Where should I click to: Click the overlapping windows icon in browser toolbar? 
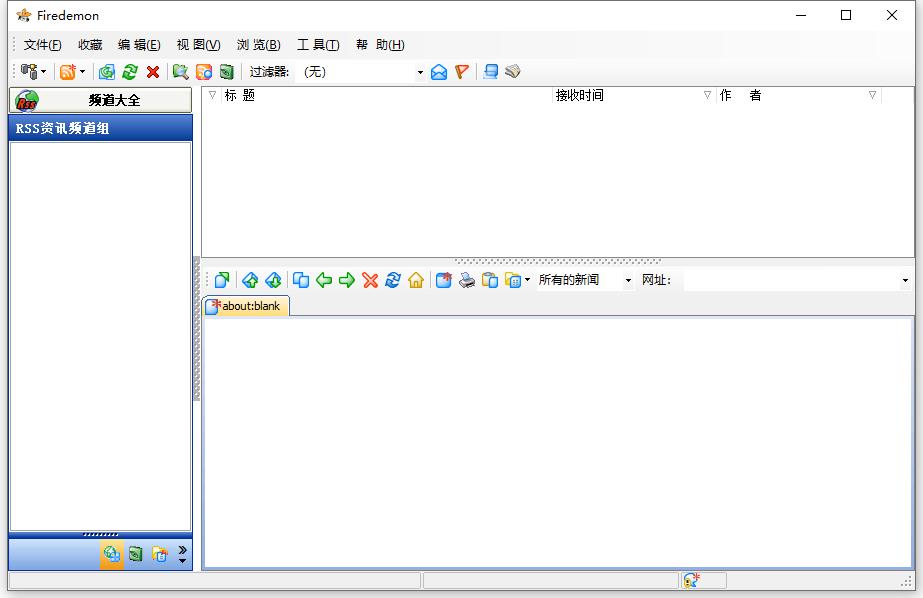coord(301,280)
